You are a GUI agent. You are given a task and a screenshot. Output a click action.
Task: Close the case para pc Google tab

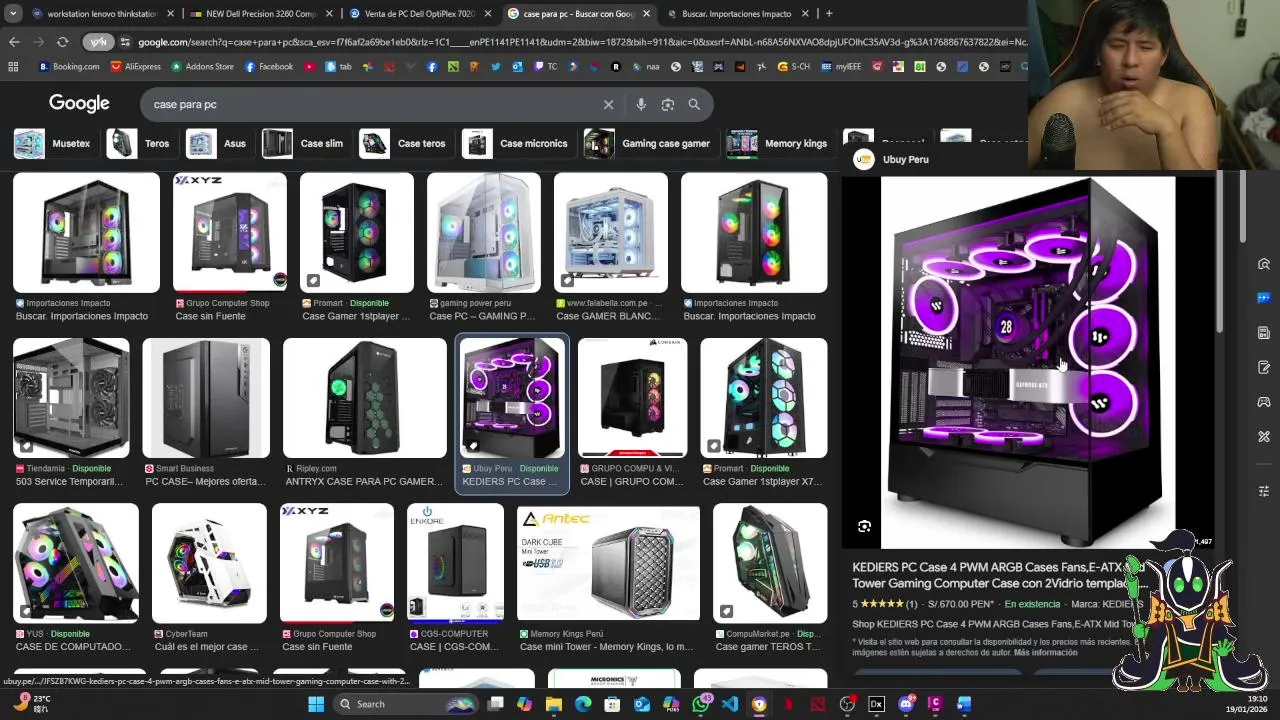click(x=646, y=14)
